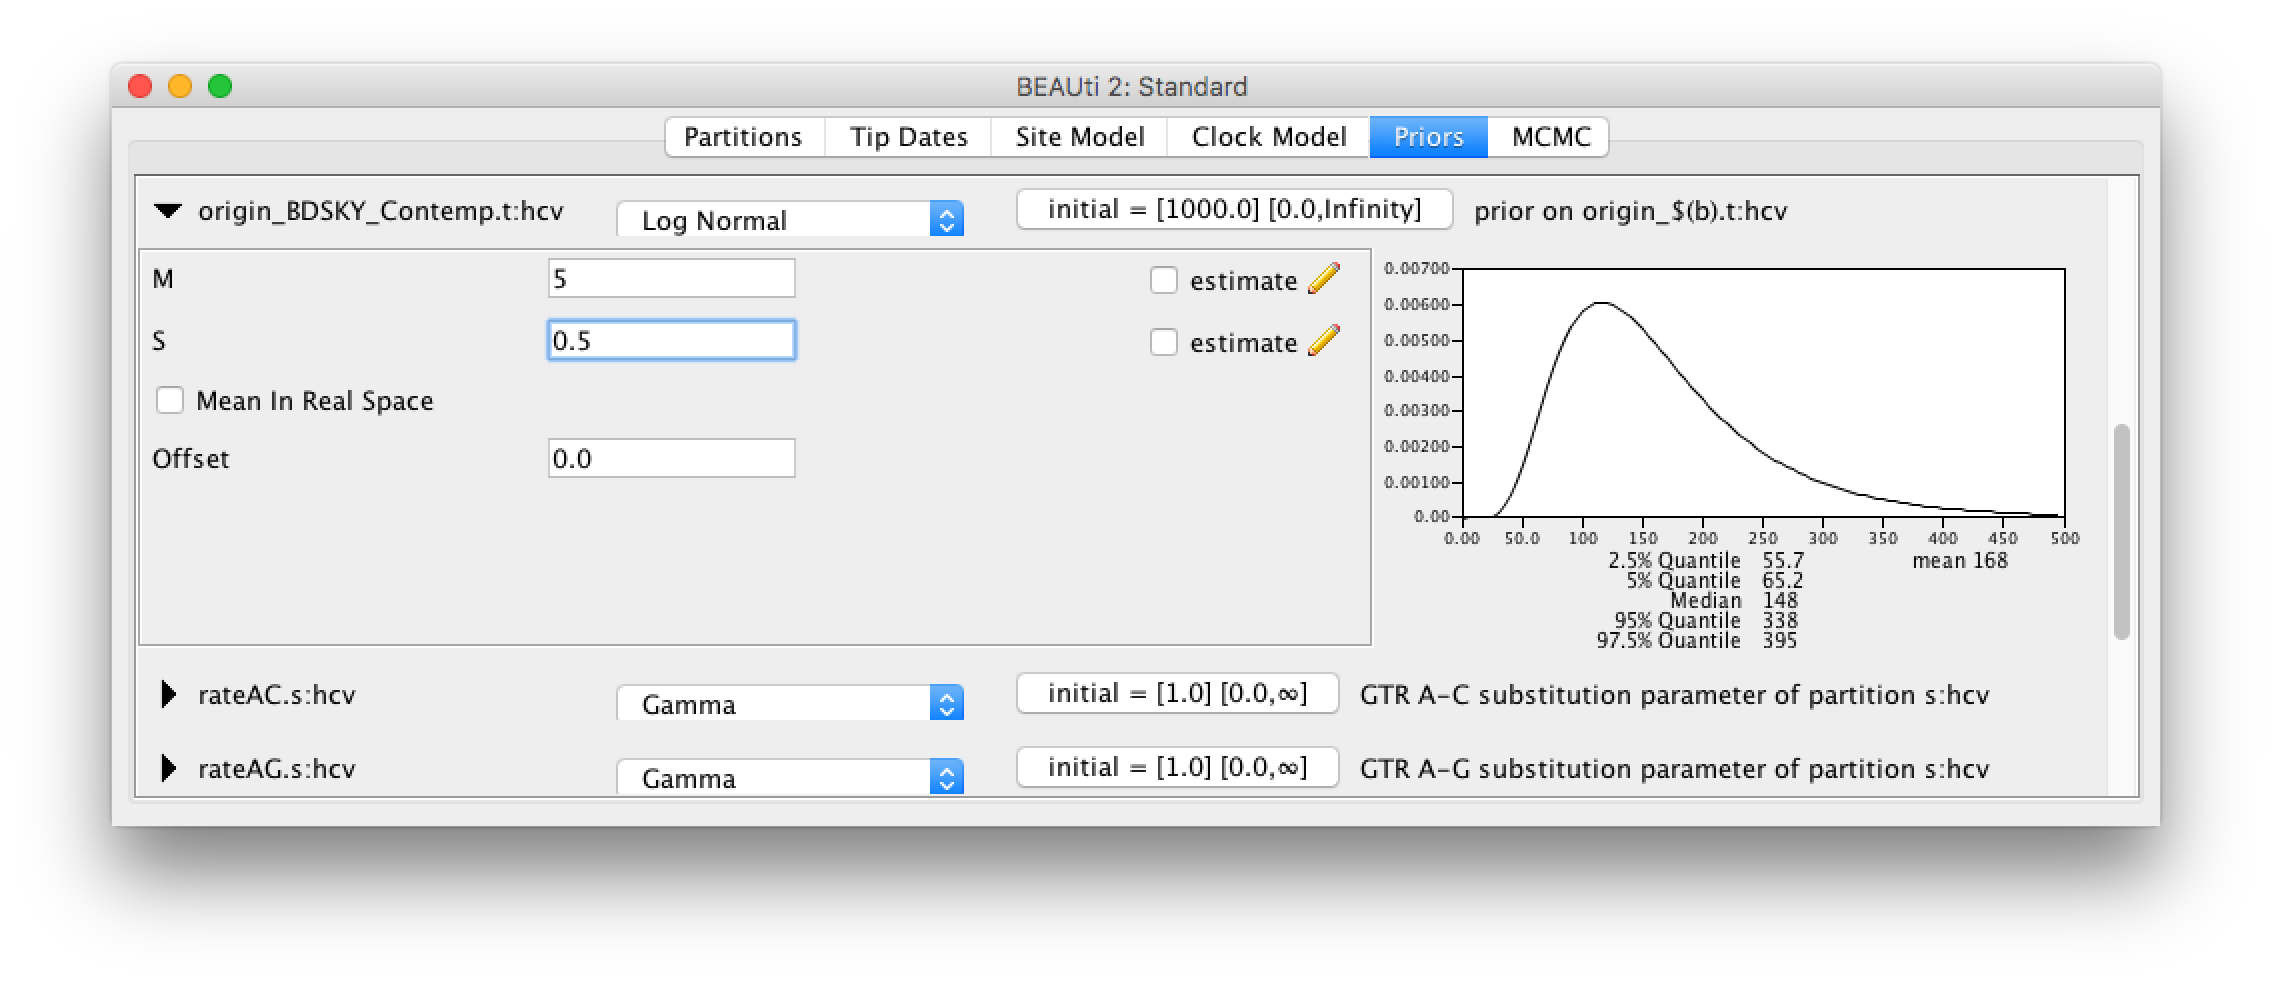2272x986 pixels.
Task: Toggle Mean In Real Space checkbox
Action: point(170,401)
